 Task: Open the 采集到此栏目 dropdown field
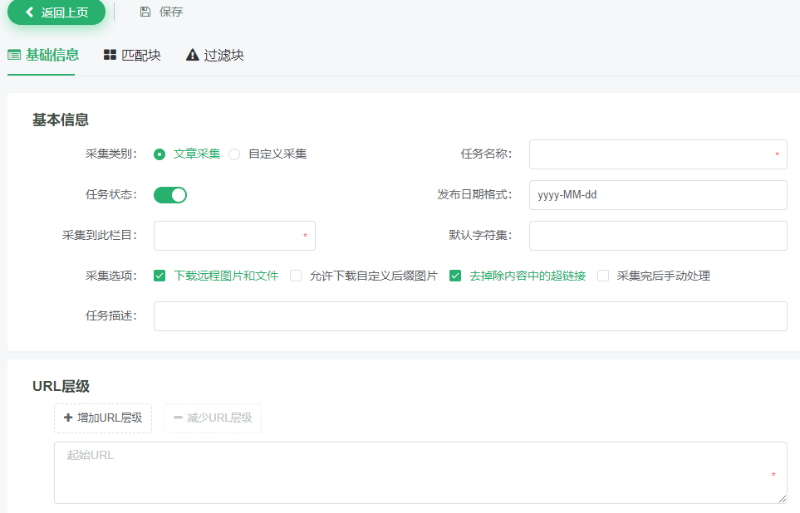coord(234,236)
